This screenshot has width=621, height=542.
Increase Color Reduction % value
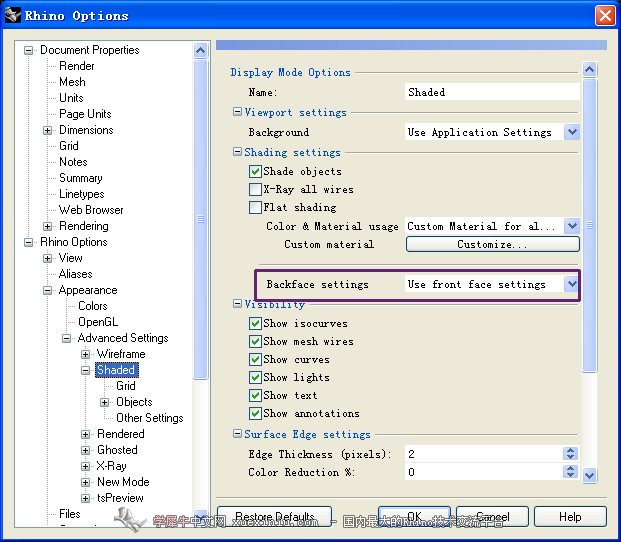[570, 468]
